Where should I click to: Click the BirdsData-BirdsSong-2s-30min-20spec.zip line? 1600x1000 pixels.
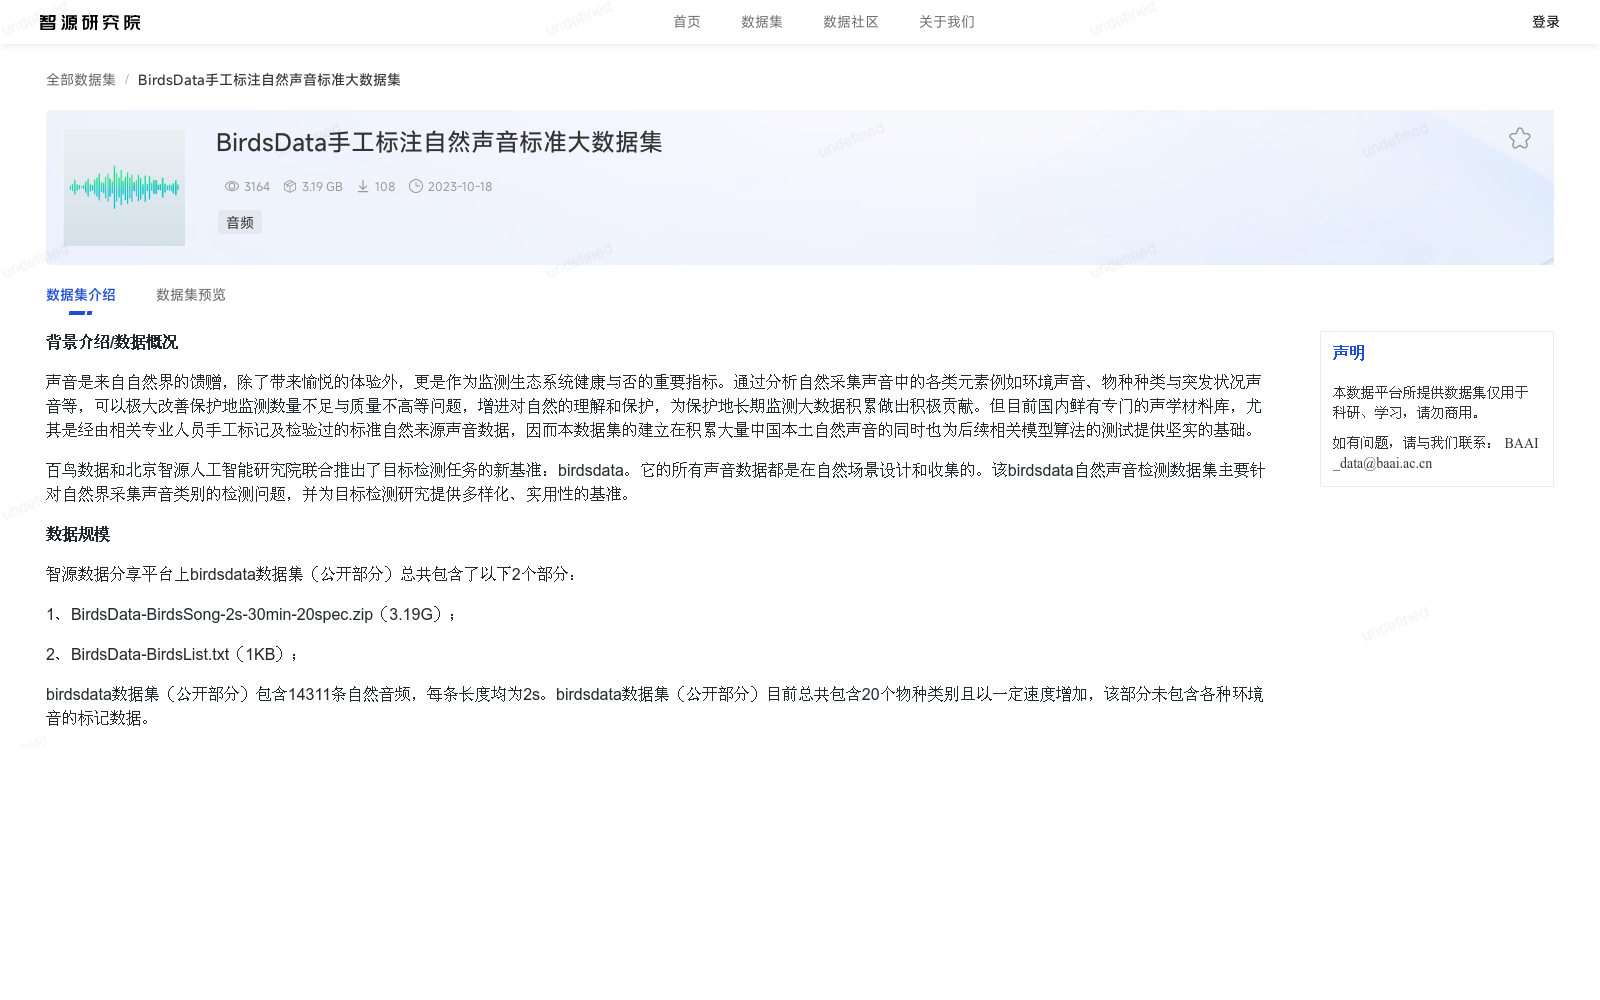[251, 614]
